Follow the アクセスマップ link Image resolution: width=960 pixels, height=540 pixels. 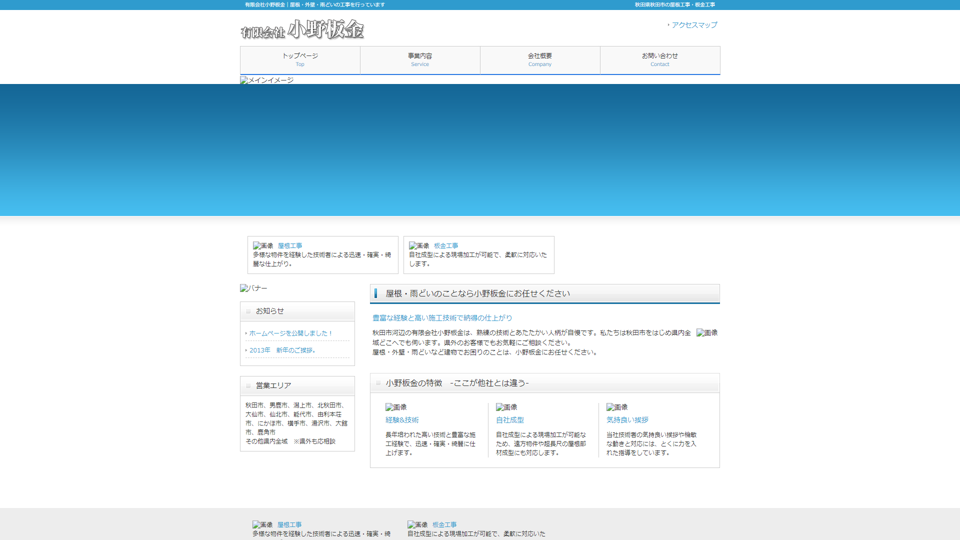[693, 25]
